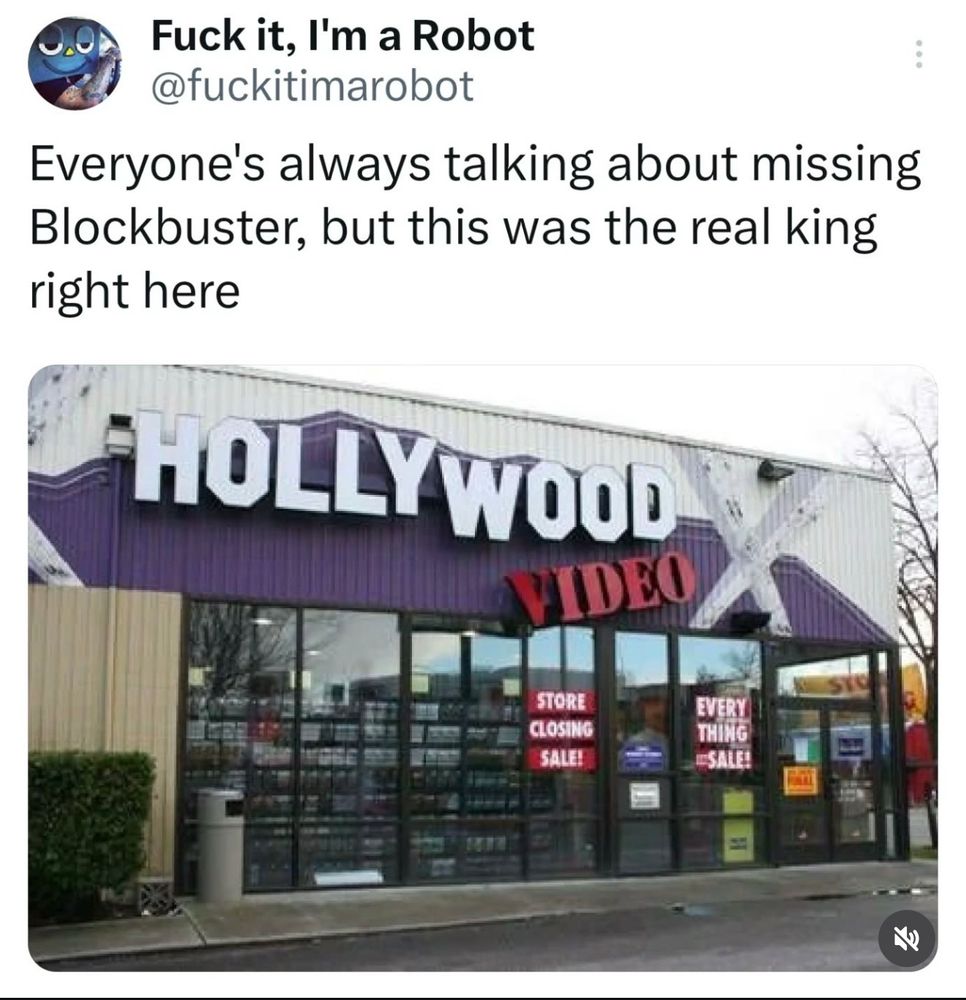
Task: Click the blue sign on the store window
Action: [x=642, y=756]
